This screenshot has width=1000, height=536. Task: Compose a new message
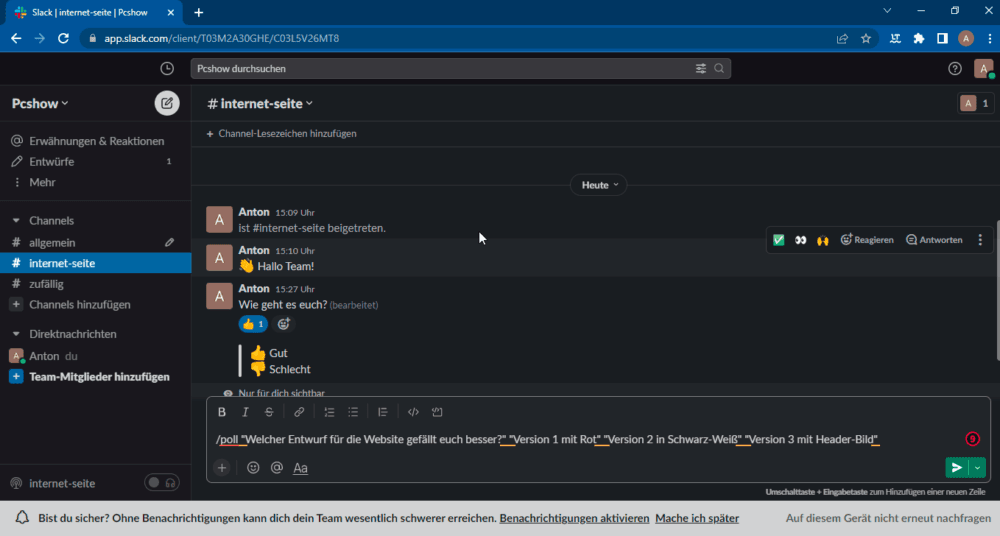(166, 103)
